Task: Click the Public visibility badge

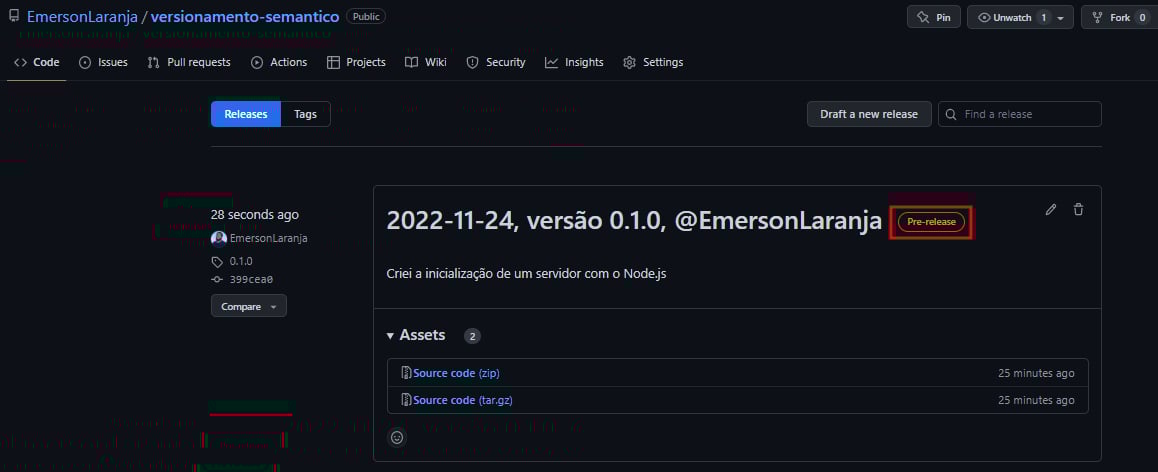Action: 366,16
